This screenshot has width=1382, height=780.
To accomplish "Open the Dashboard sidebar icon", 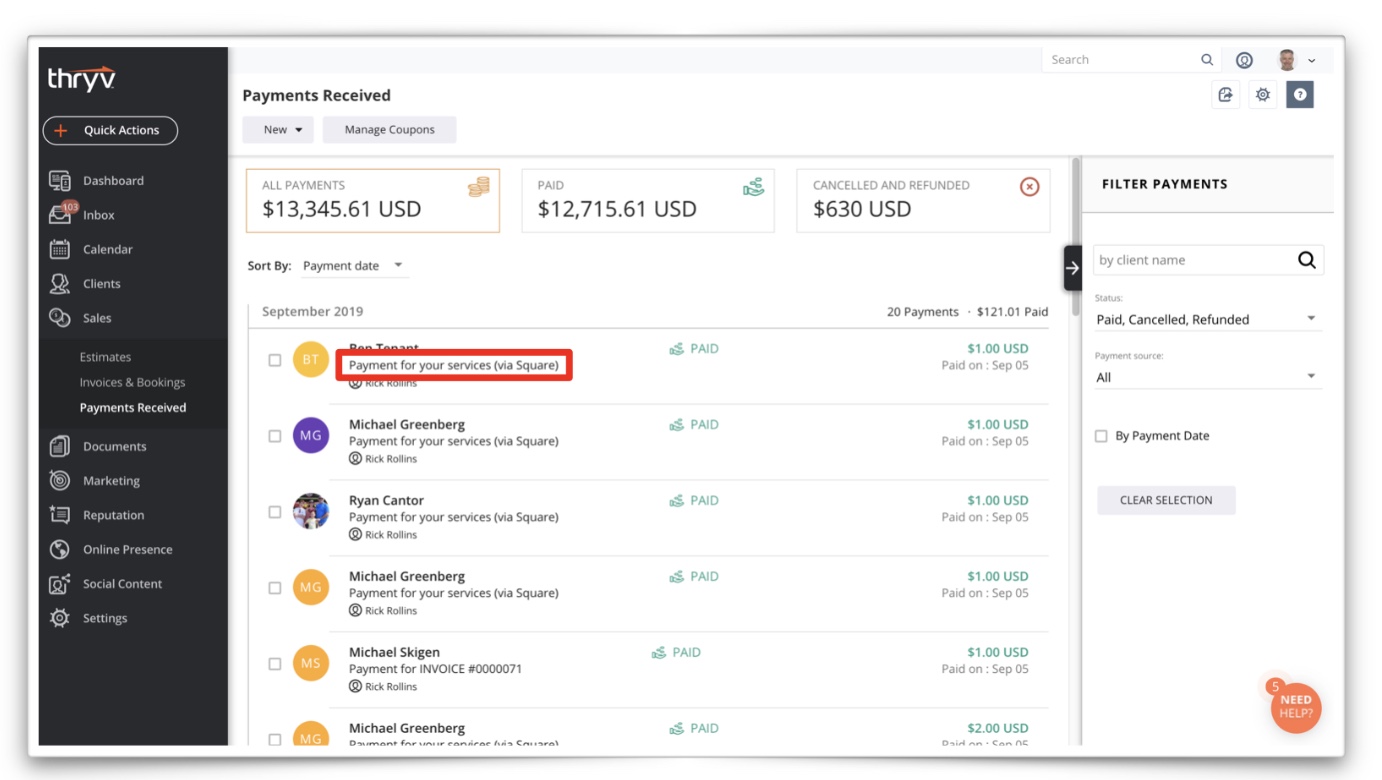I will click(60, 181).
